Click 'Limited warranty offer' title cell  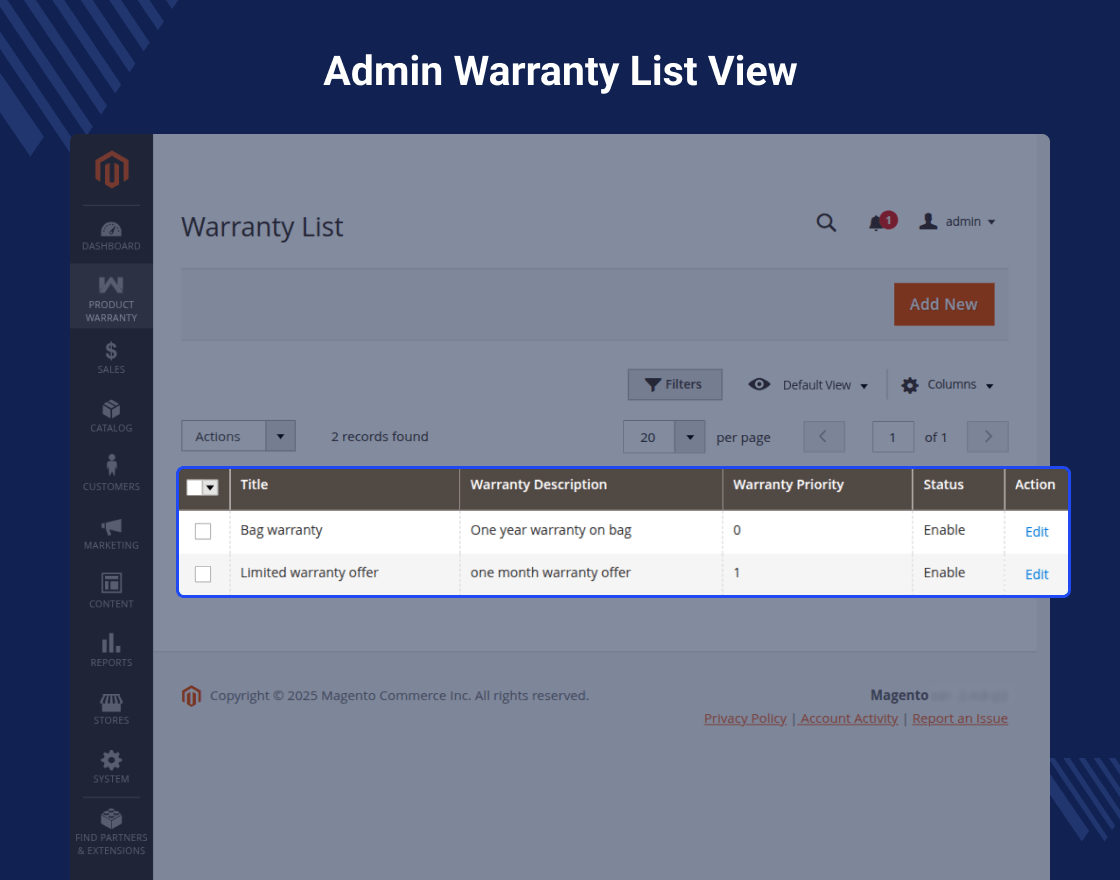[x=309, y=573]
